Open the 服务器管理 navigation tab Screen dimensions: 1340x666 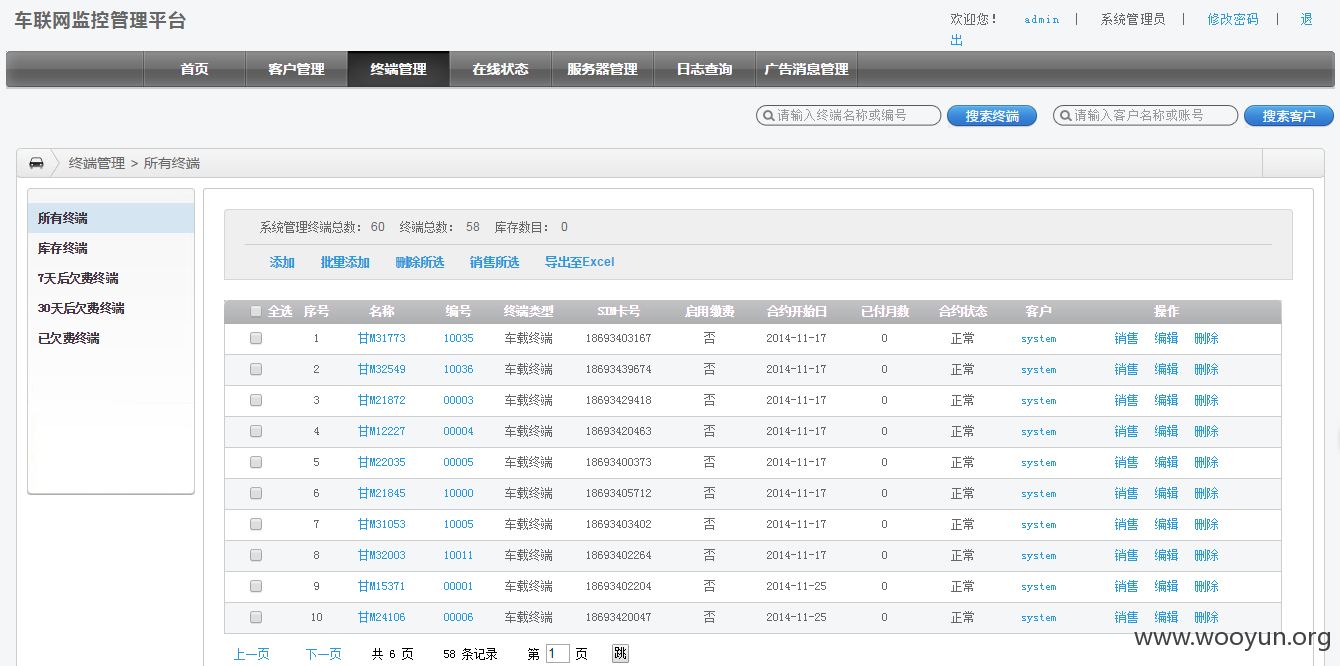coord(603,69)
